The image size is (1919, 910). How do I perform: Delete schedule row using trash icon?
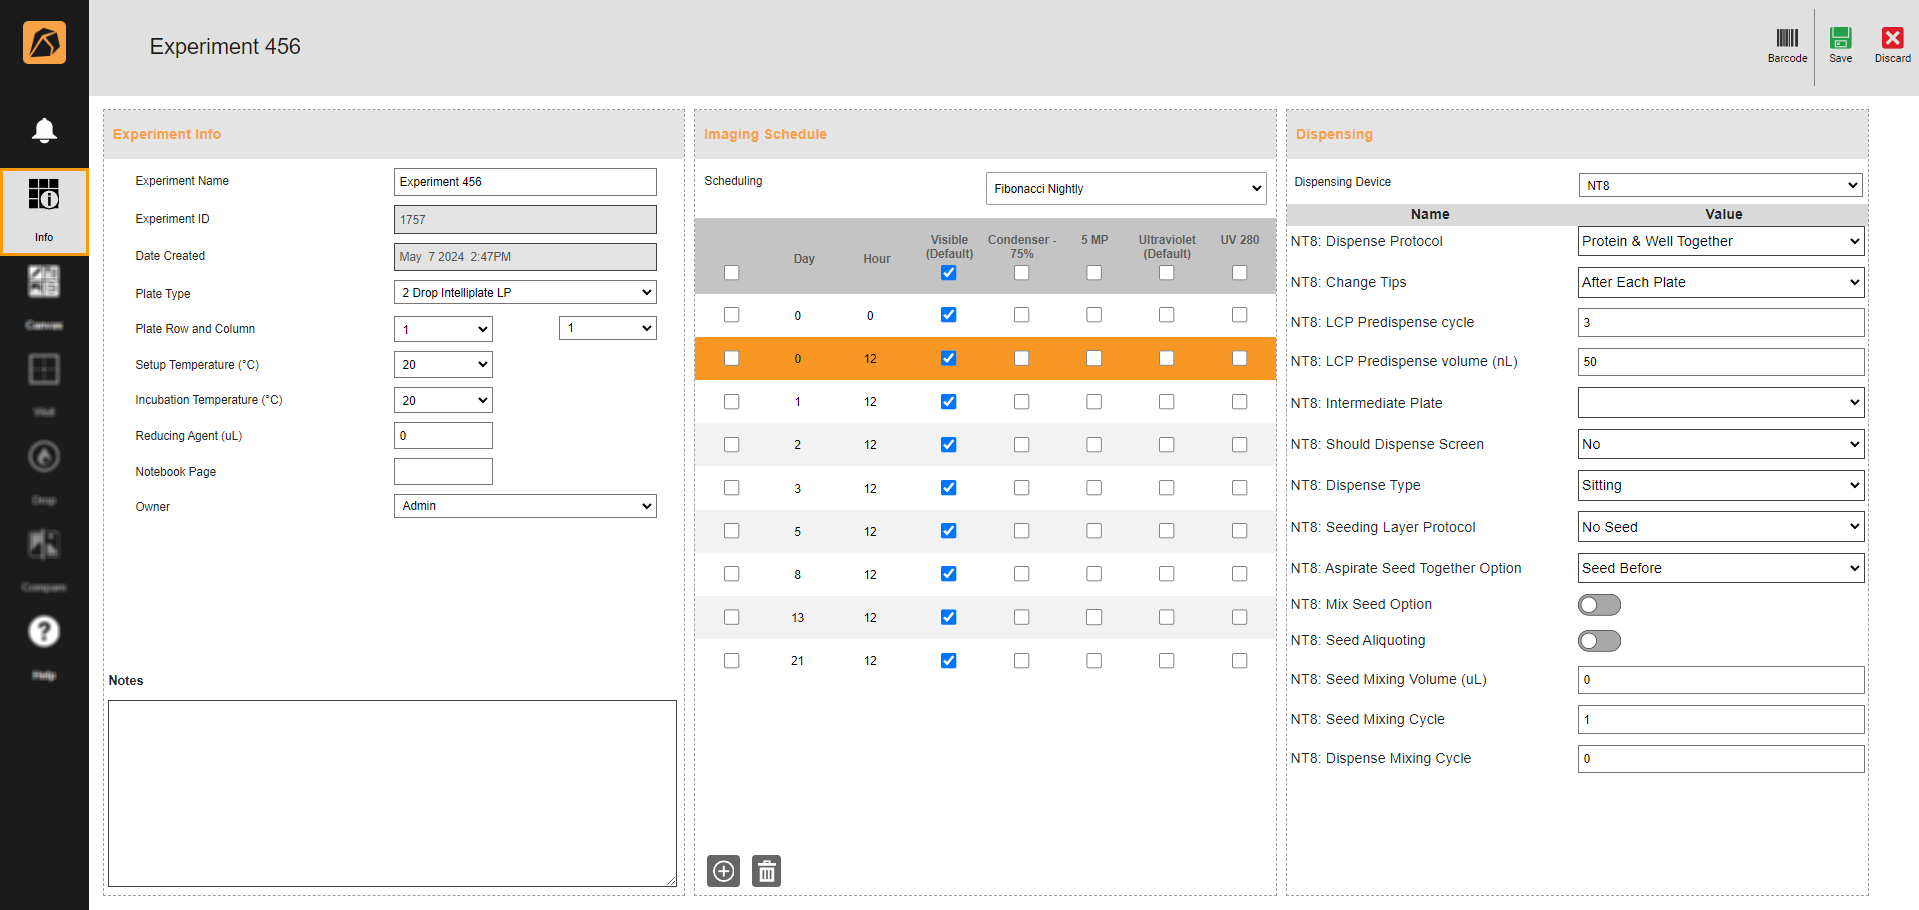(766, 871)
